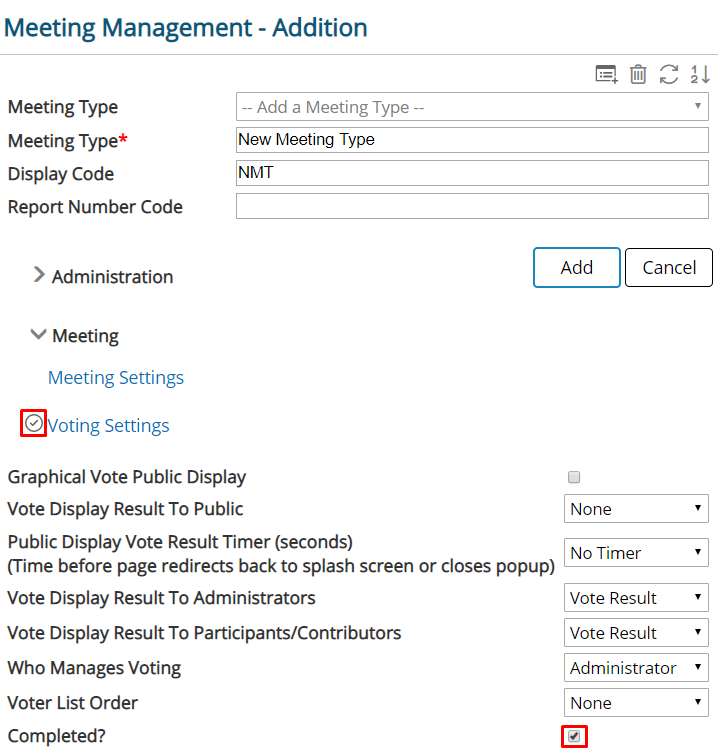
Task: Click the New Meeting Type text field
Action: pos(472,139)
